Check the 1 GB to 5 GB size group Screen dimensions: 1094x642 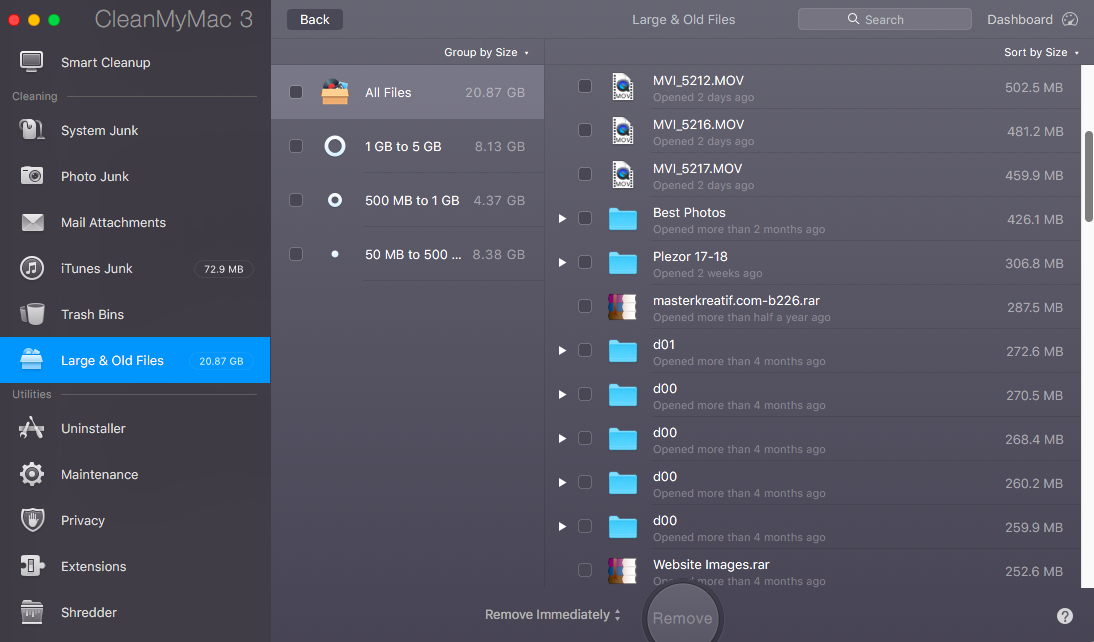[x=296, y=145]
